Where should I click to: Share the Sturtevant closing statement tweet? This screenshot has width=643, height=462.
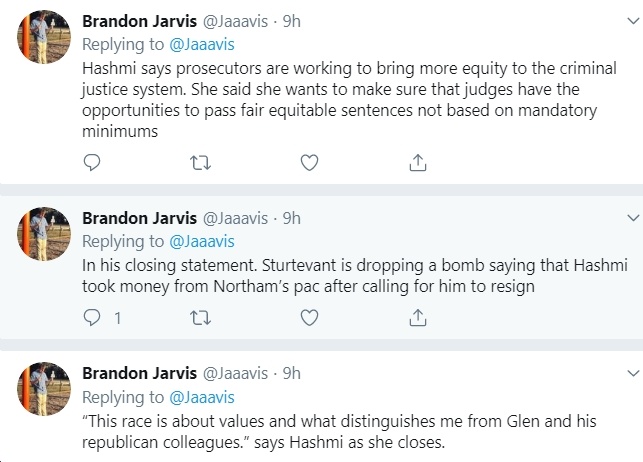tap(418, 318)
